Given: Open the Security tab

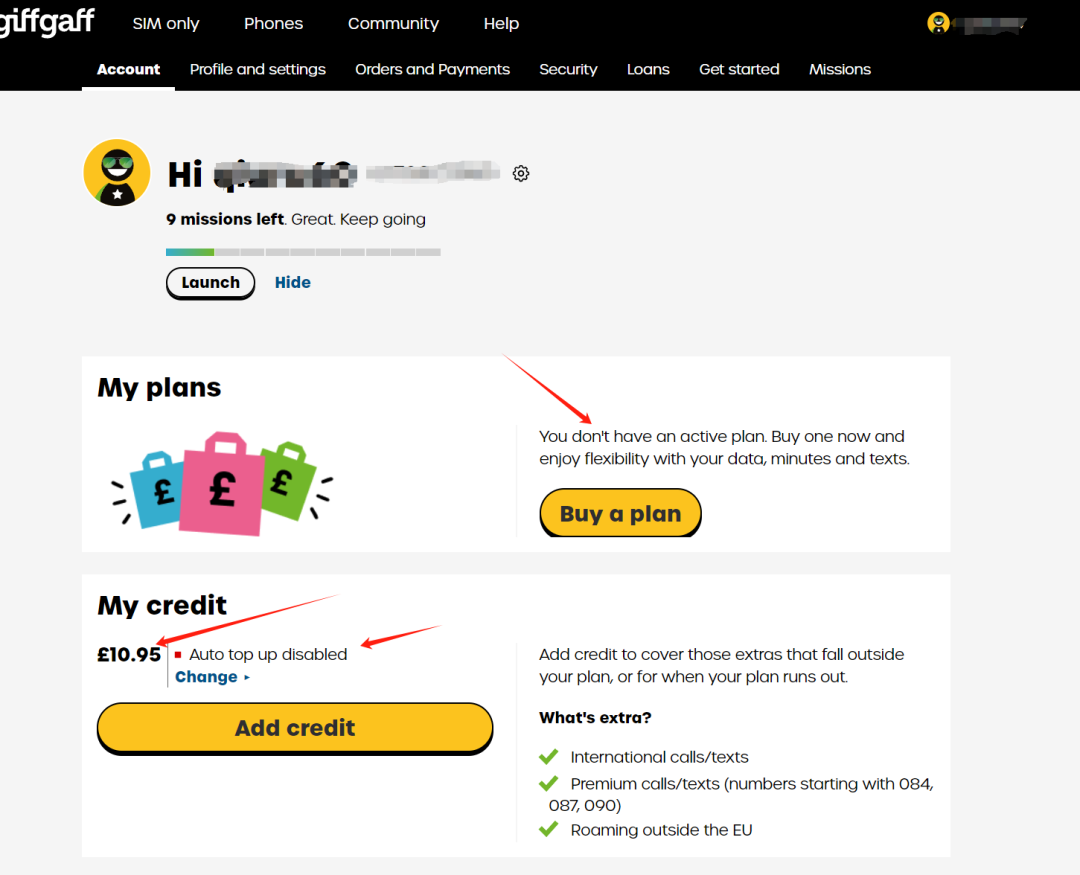Looking at the screenshot, I should click(x=568, y=70).
